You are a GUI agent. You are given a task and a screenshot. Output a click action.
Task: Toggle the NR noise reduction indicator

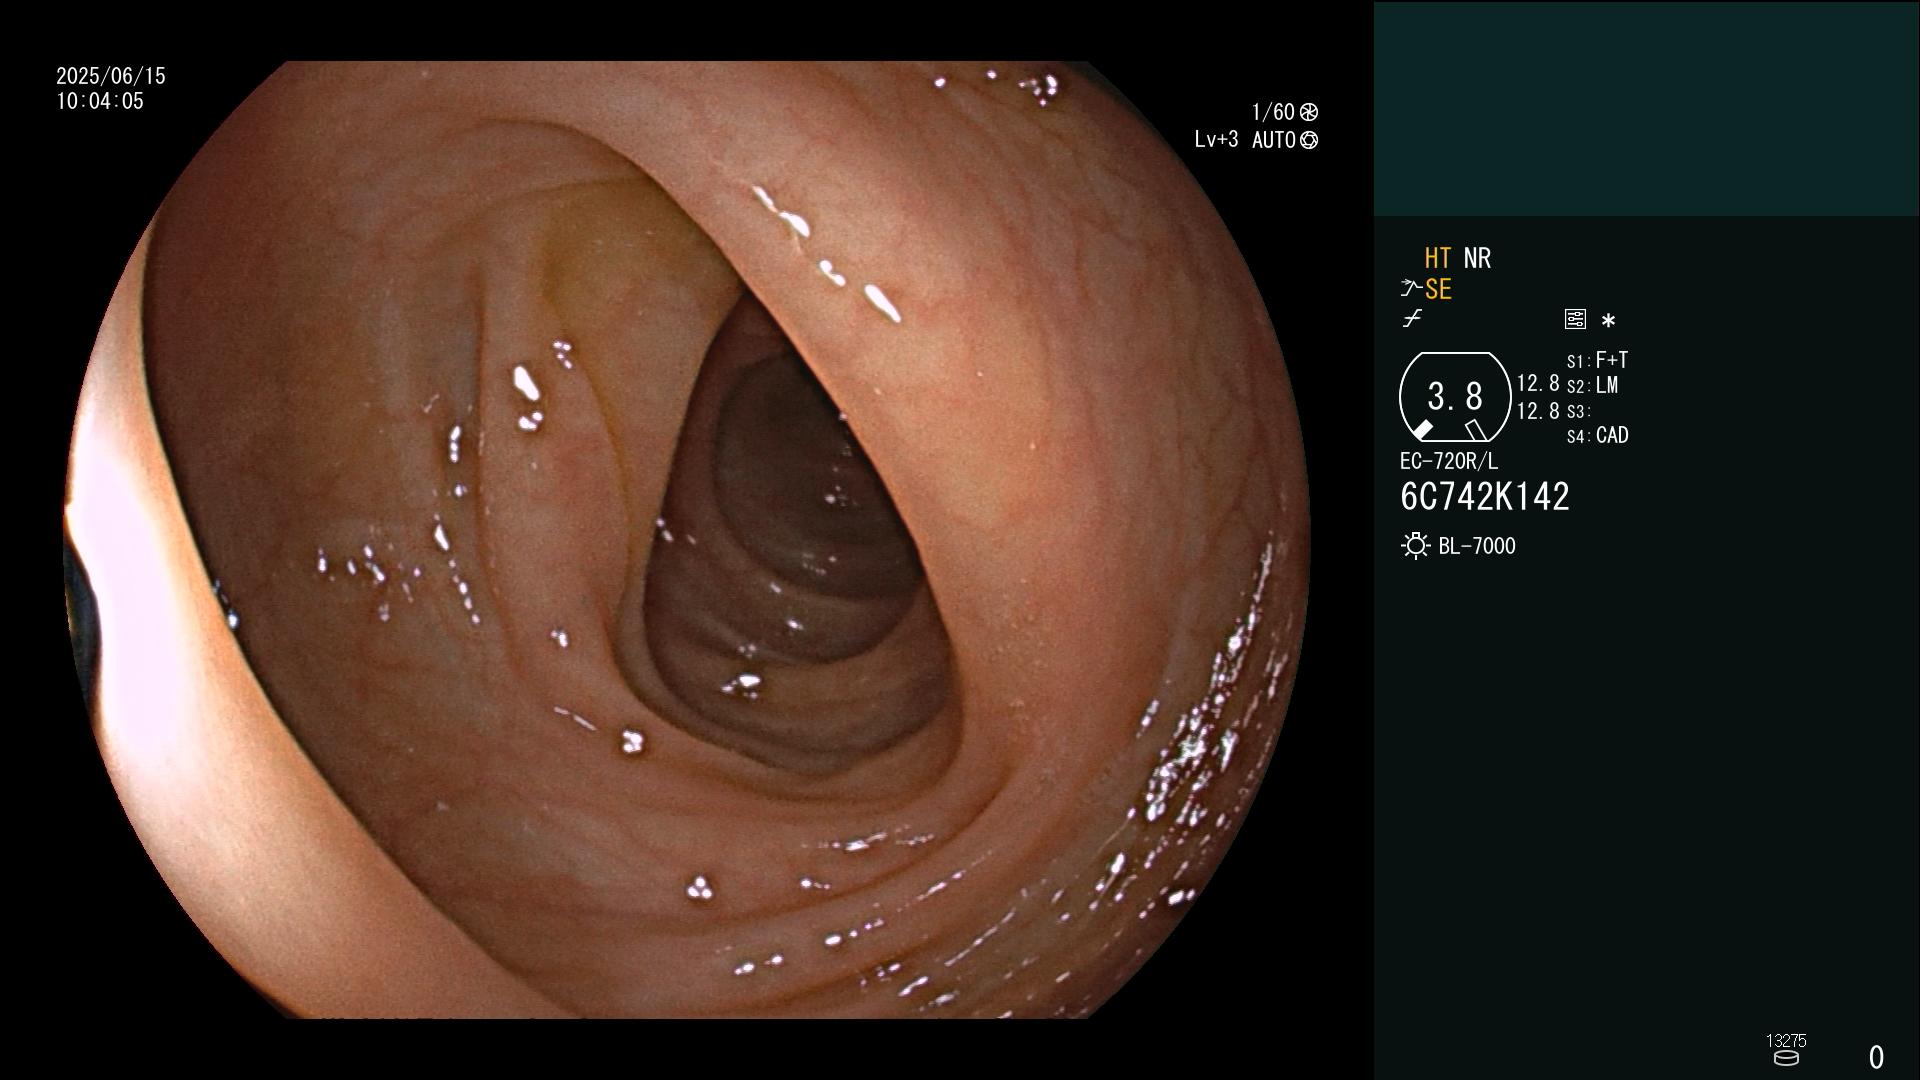click(x=1477, y=259)
